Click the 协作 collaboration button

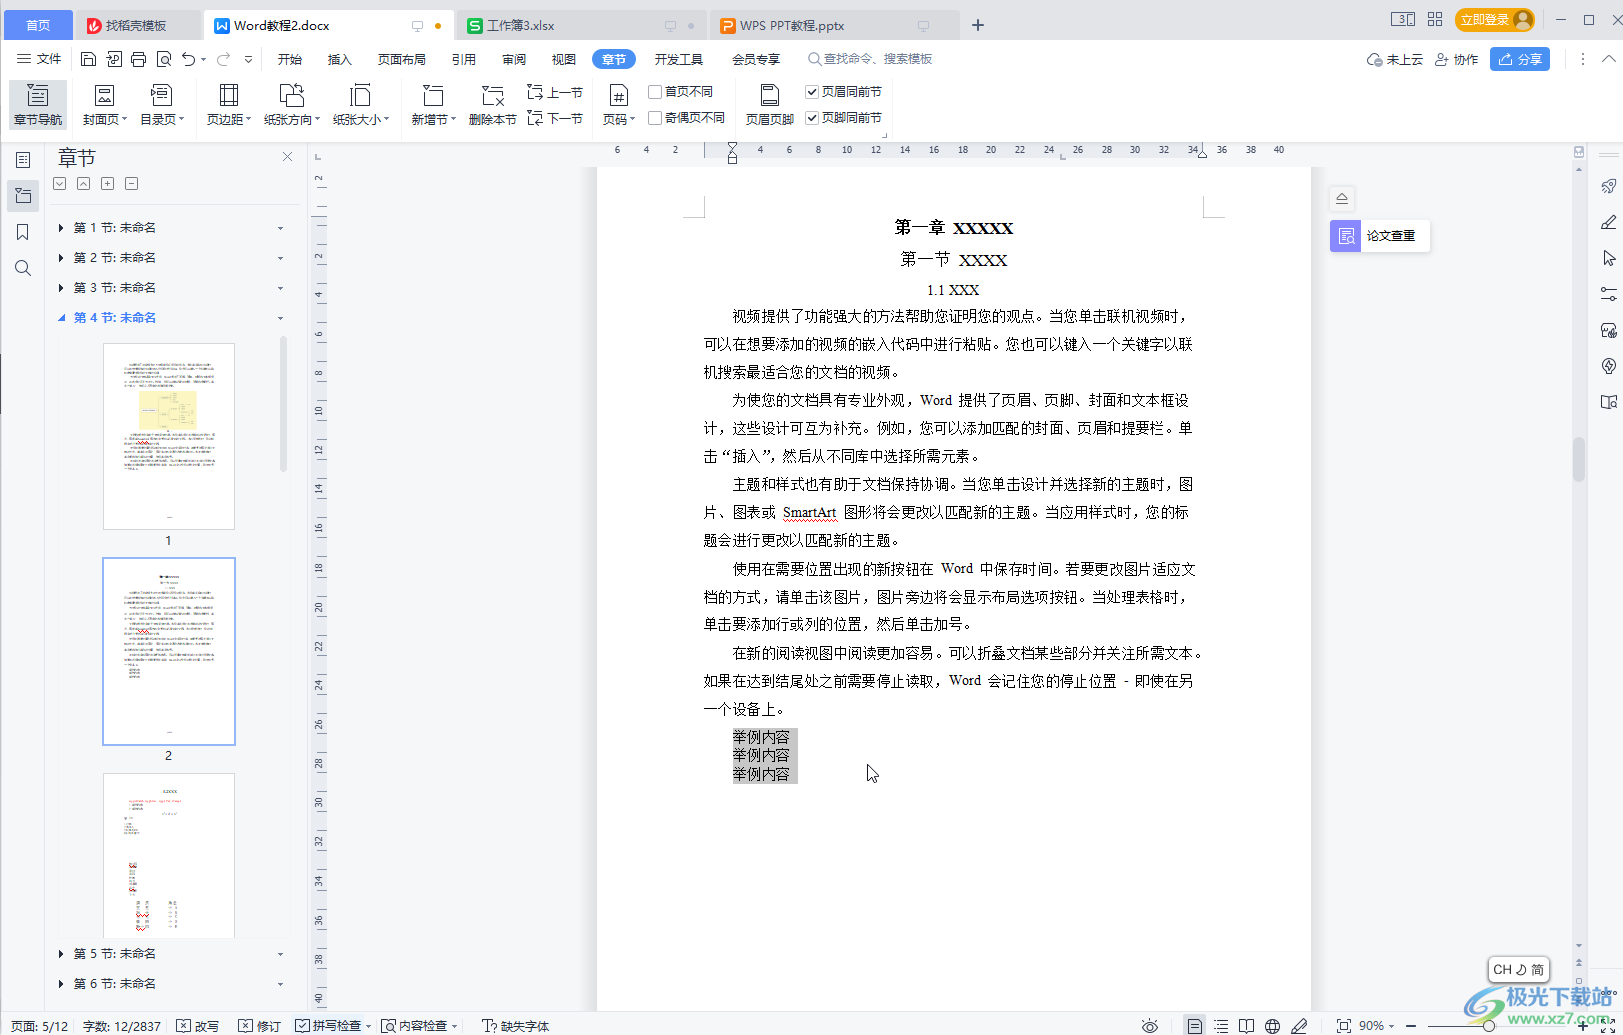tap(1457, 59)
